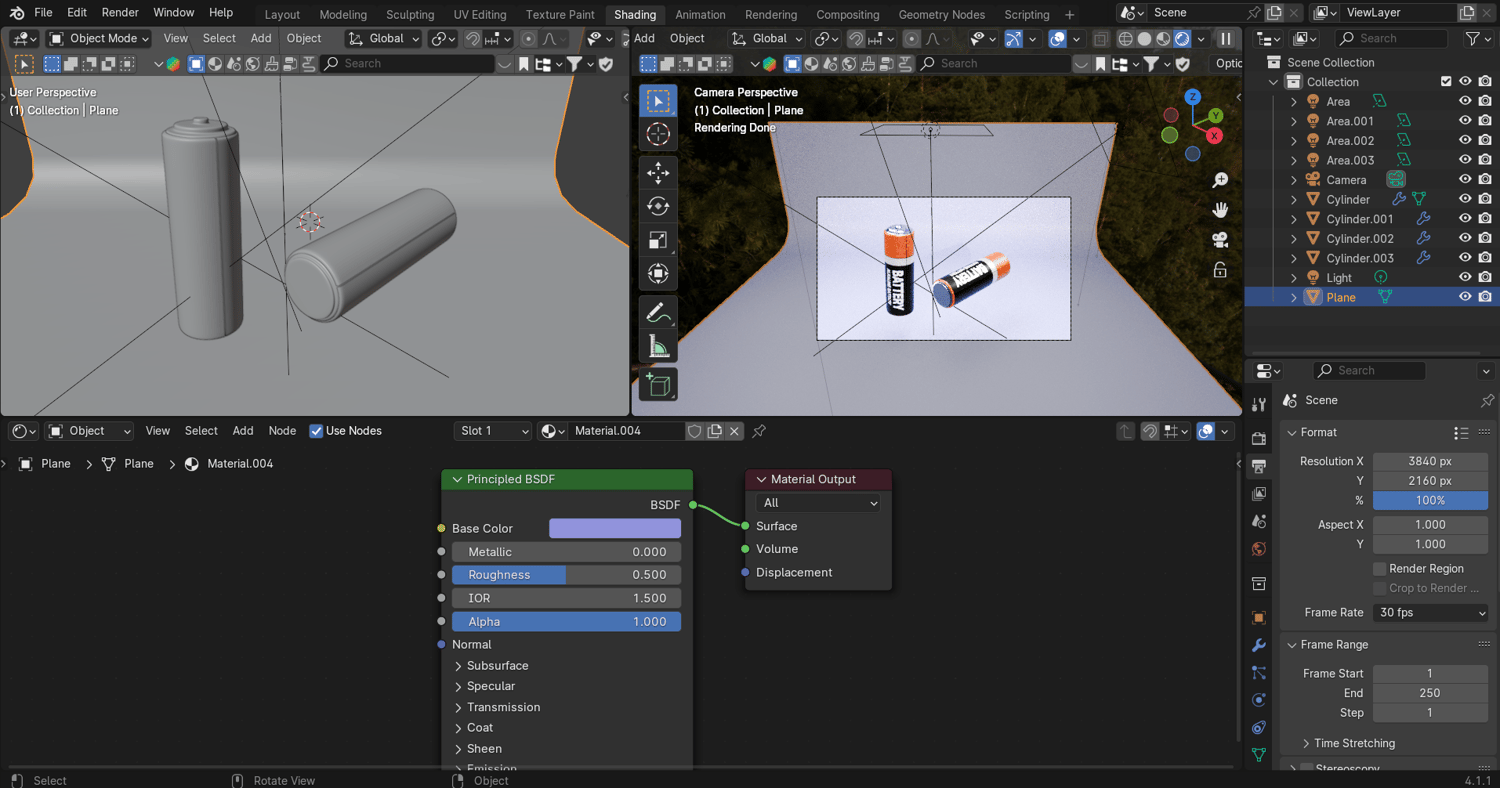Click the Base Color swatch
Screen dimensions: 1500x788
614,528
